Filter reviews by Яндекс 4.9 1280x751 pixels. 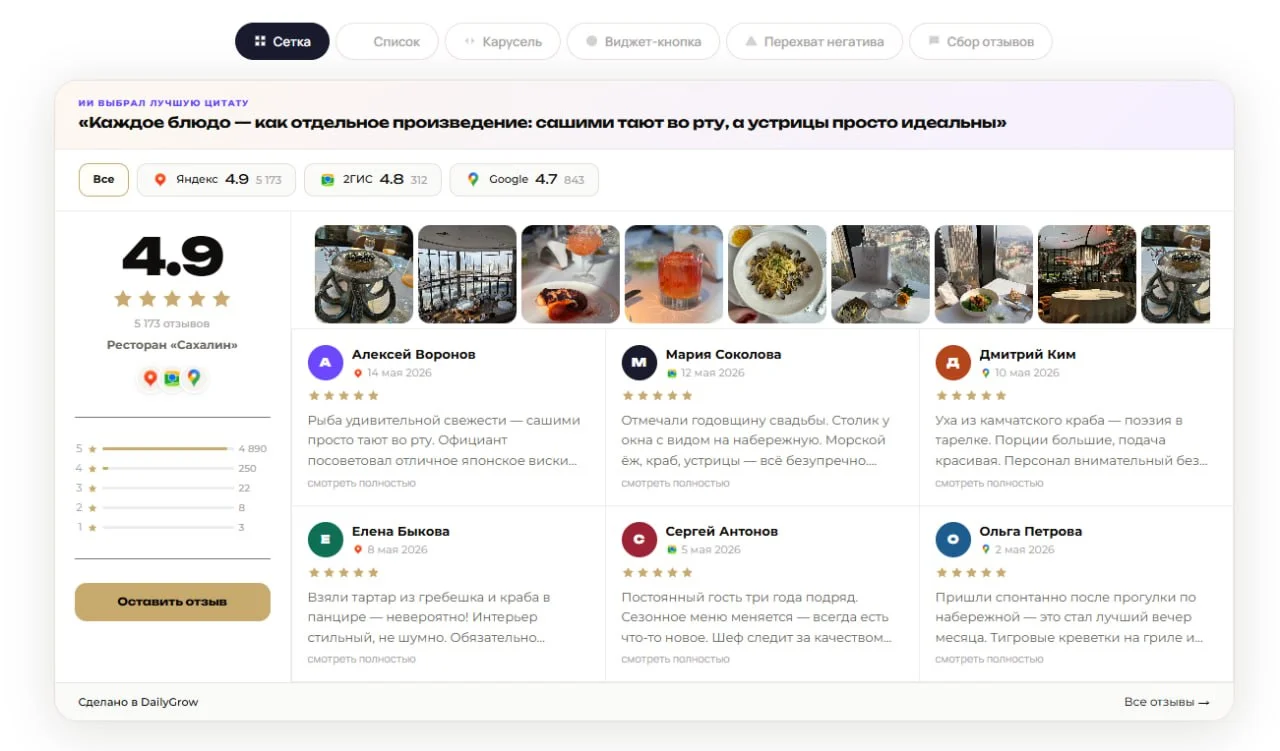click(217, 179)
